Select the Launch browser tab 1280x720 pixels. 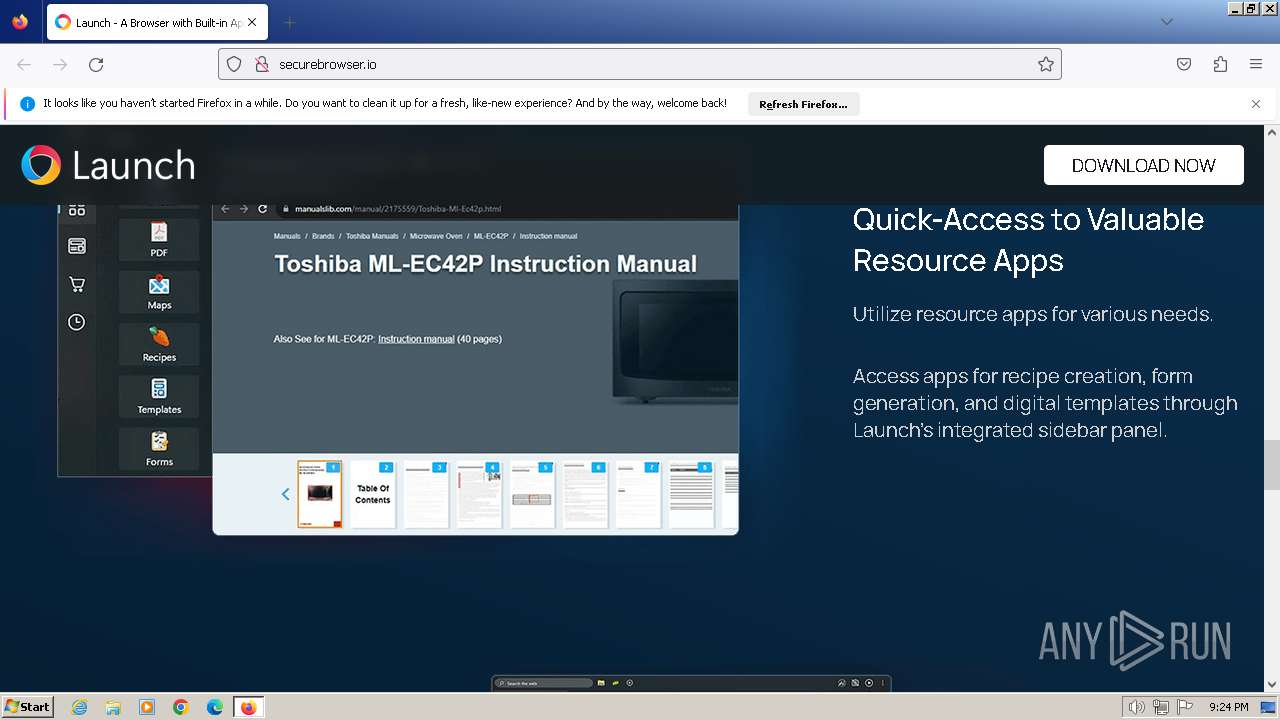[158, 22]
